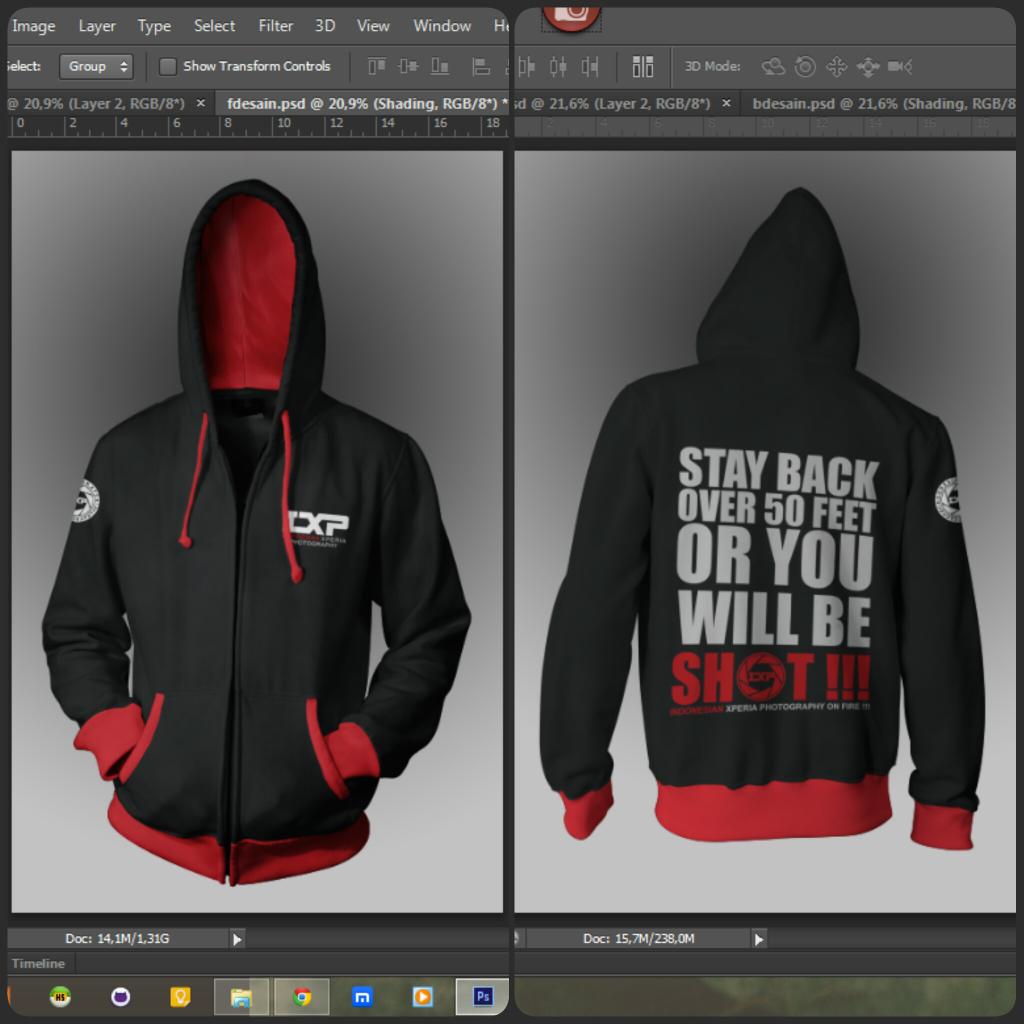This screenshot has width=1024, height=1024.
Task: Click Align bottom edges icon
Action: coord(439,66)
